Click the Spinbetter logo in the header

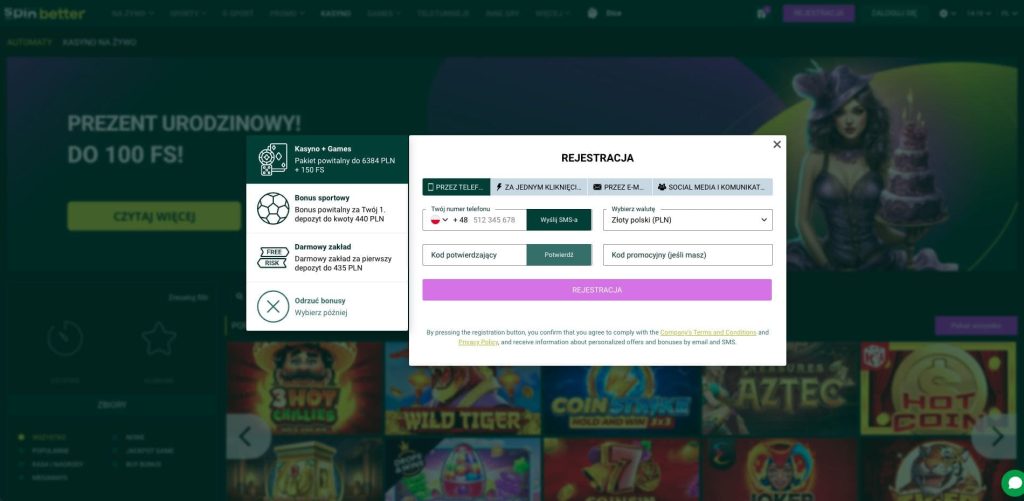click(44, 14)
